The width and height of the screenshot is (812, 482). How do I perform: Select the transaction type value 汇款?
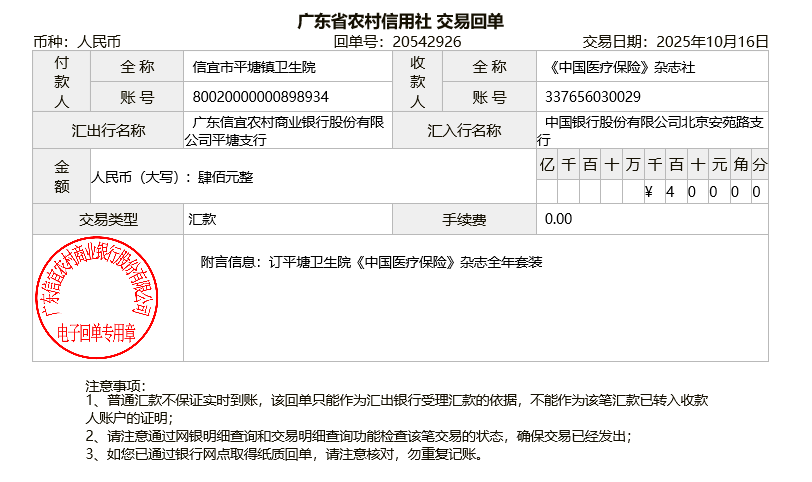[x=203, y=219]
